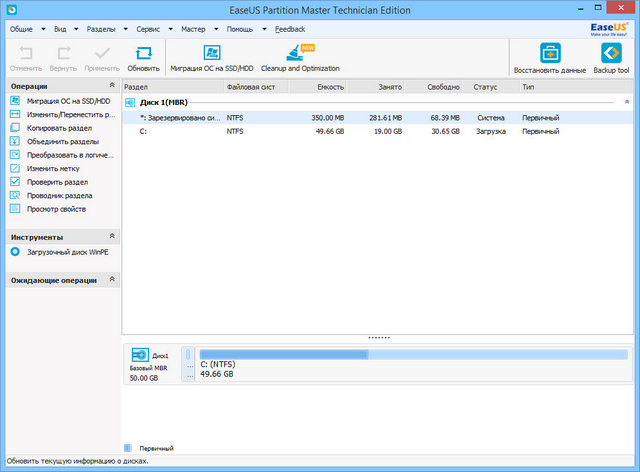640x472 pixels.
Task: Click 49.66 GB capacity cell
Action: [330, 131]
